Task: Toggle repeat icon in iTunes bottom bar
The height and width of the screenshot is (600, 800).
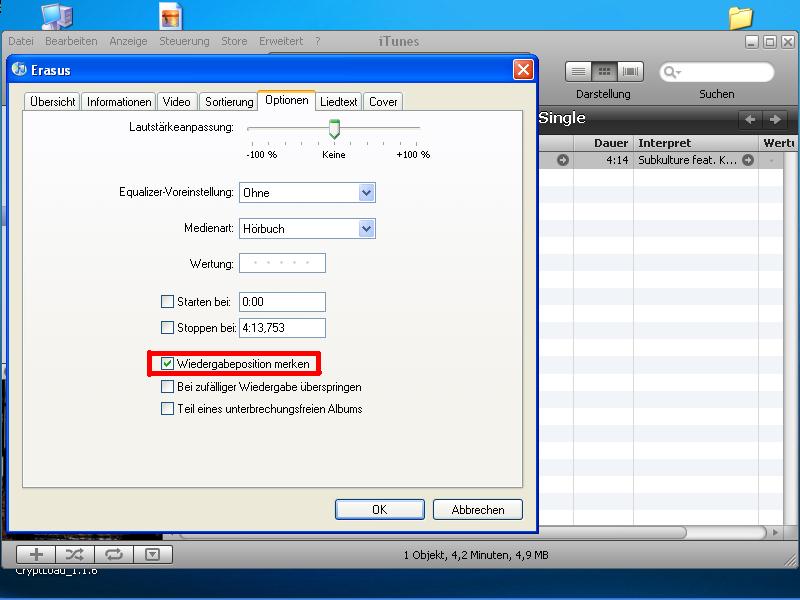Action: point(114,554)
